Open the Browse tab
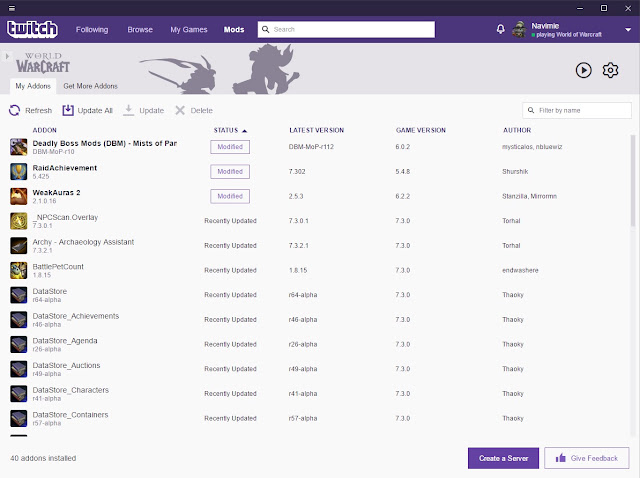640x478 pixels. coord(140,29)
